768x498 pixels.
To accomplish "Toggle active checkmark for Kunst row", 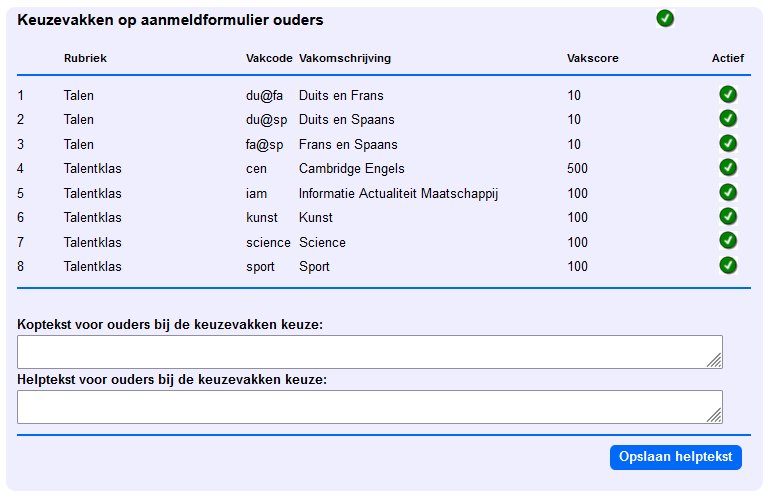I will pyautogui.click(x=728, y=216).
